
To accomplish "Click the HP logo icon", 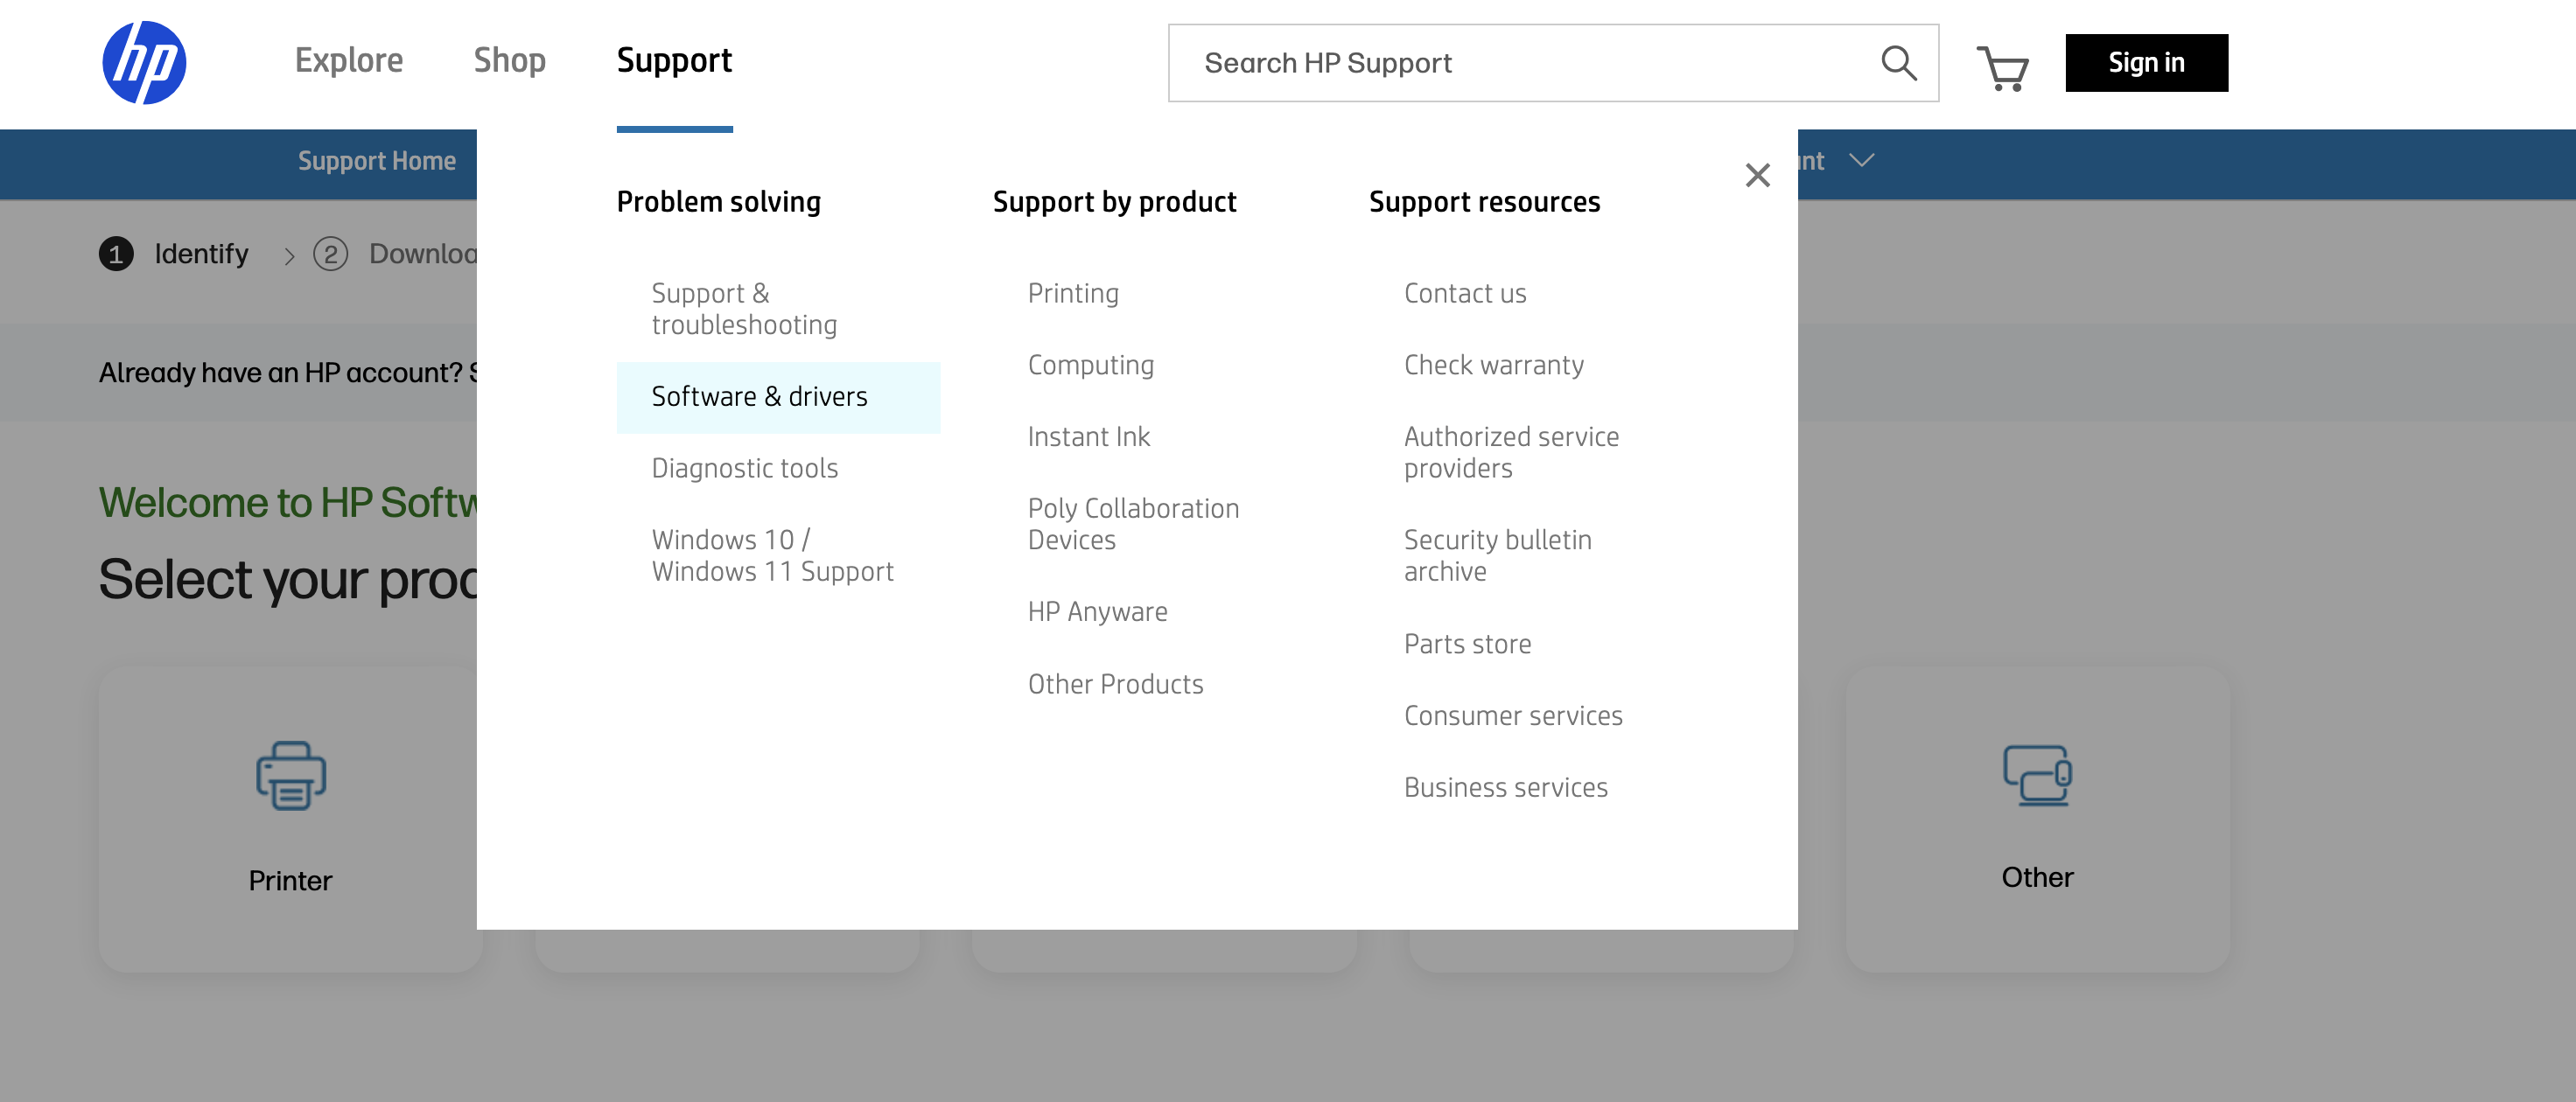I will (144, 62).
